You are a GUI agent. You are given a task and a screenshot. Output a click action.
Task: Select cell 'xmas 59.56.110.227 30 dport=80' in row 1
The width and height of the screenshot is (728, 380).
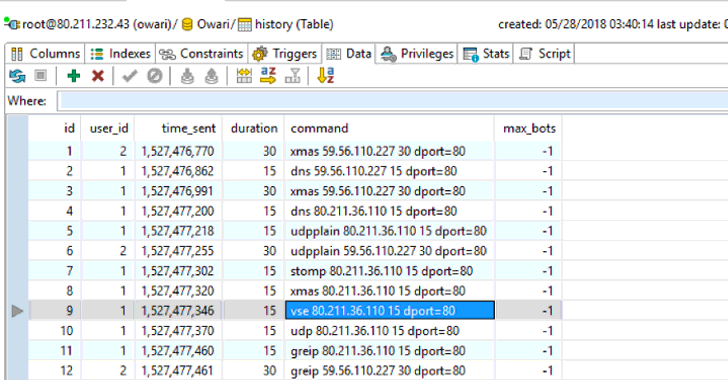[390, 151]
